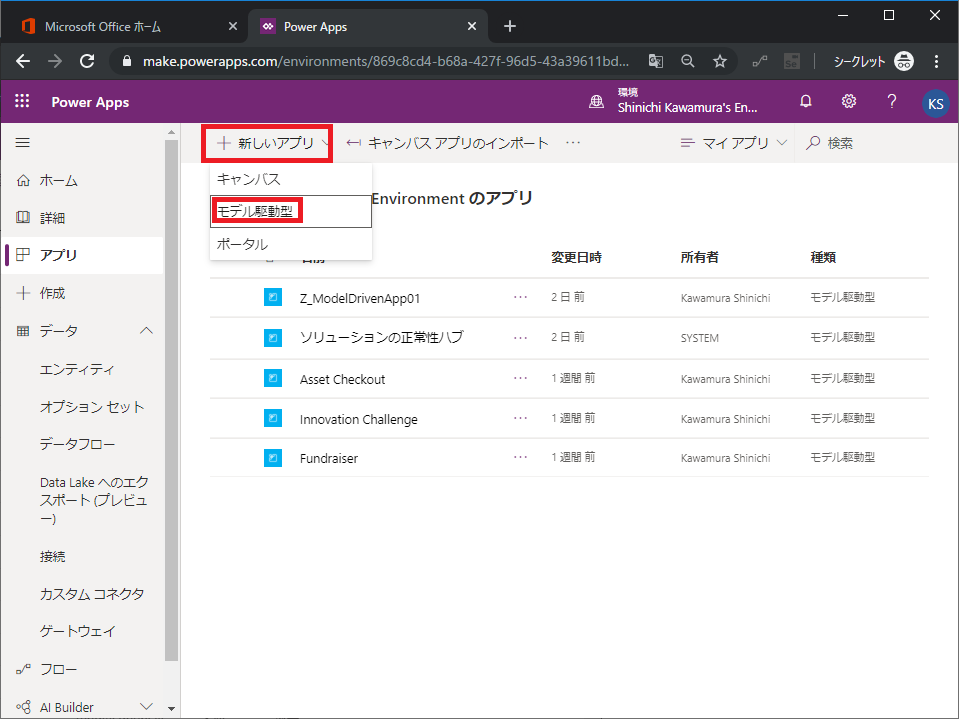Open the Chrome three-dot menu
The image size is (959, 719).
[936, 61]
